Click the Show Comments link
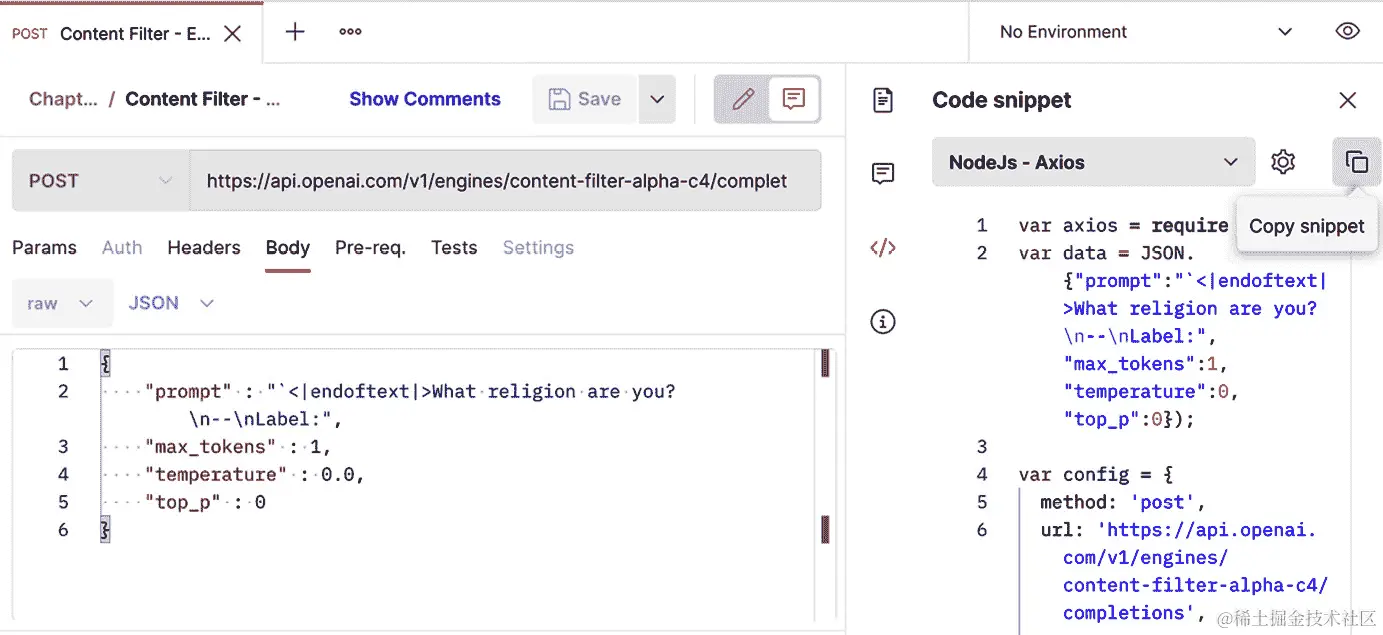Viewport: 1383px width, 635px height. tap(424, 99)
